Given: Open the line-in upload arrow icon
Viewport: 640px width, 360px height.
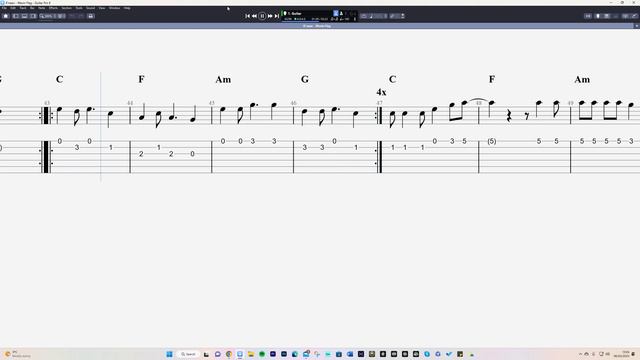Looking at the screenshot, I should coord(402,16).
